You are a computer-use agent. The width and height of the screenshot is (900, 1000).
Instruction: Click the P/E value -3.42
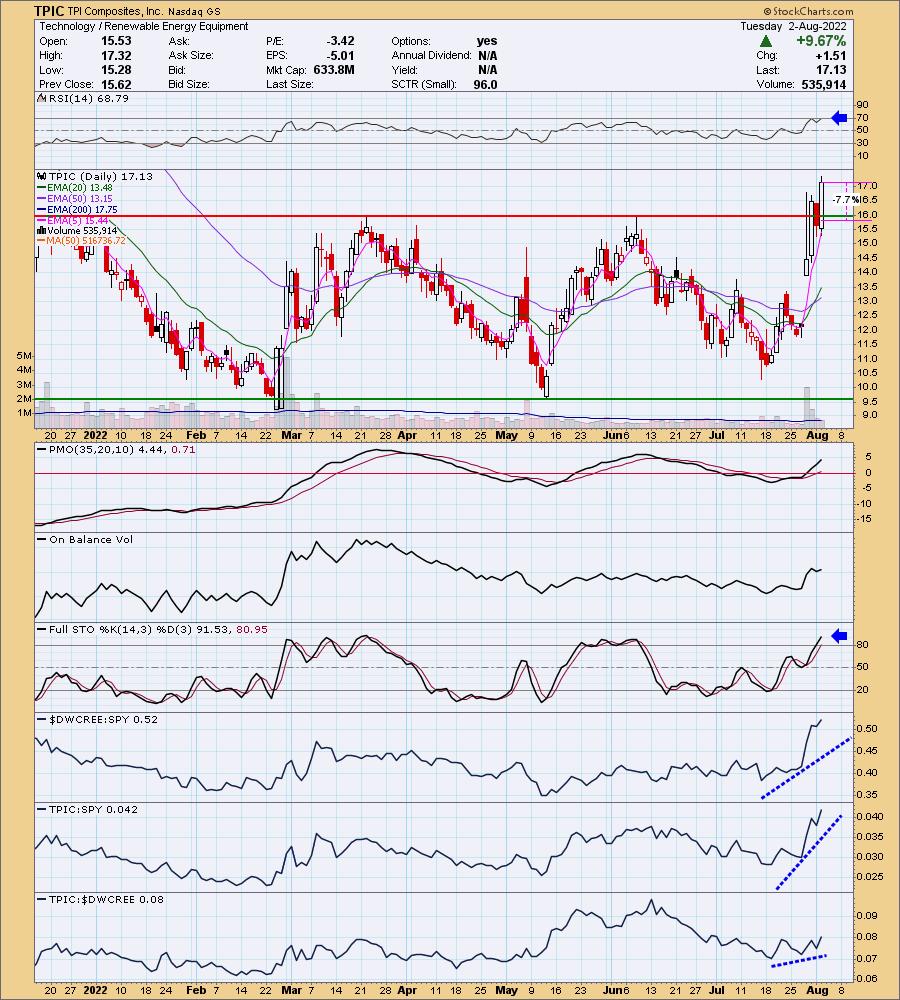pos(340,41)
